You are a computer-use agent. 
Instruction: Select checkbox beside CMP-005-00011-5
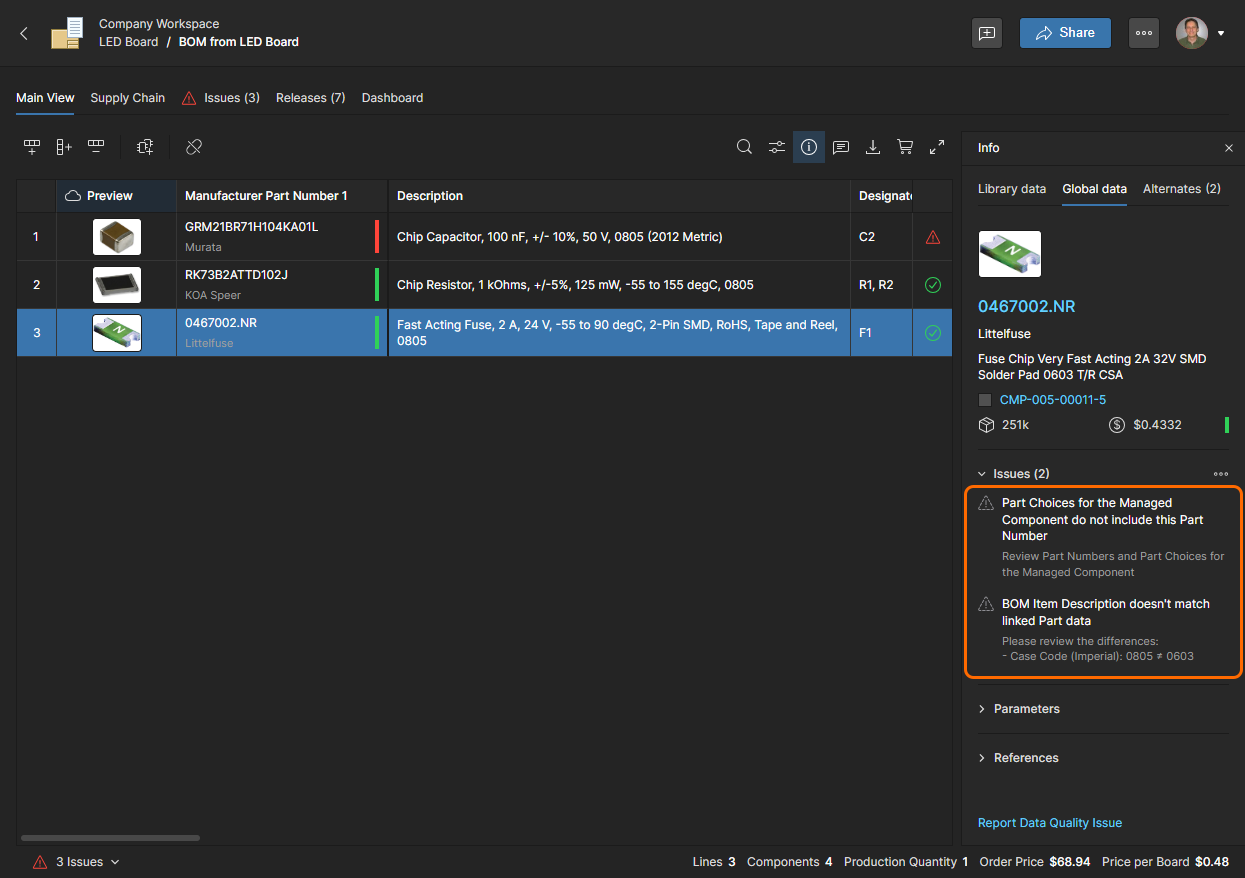(x=985, y=400)
